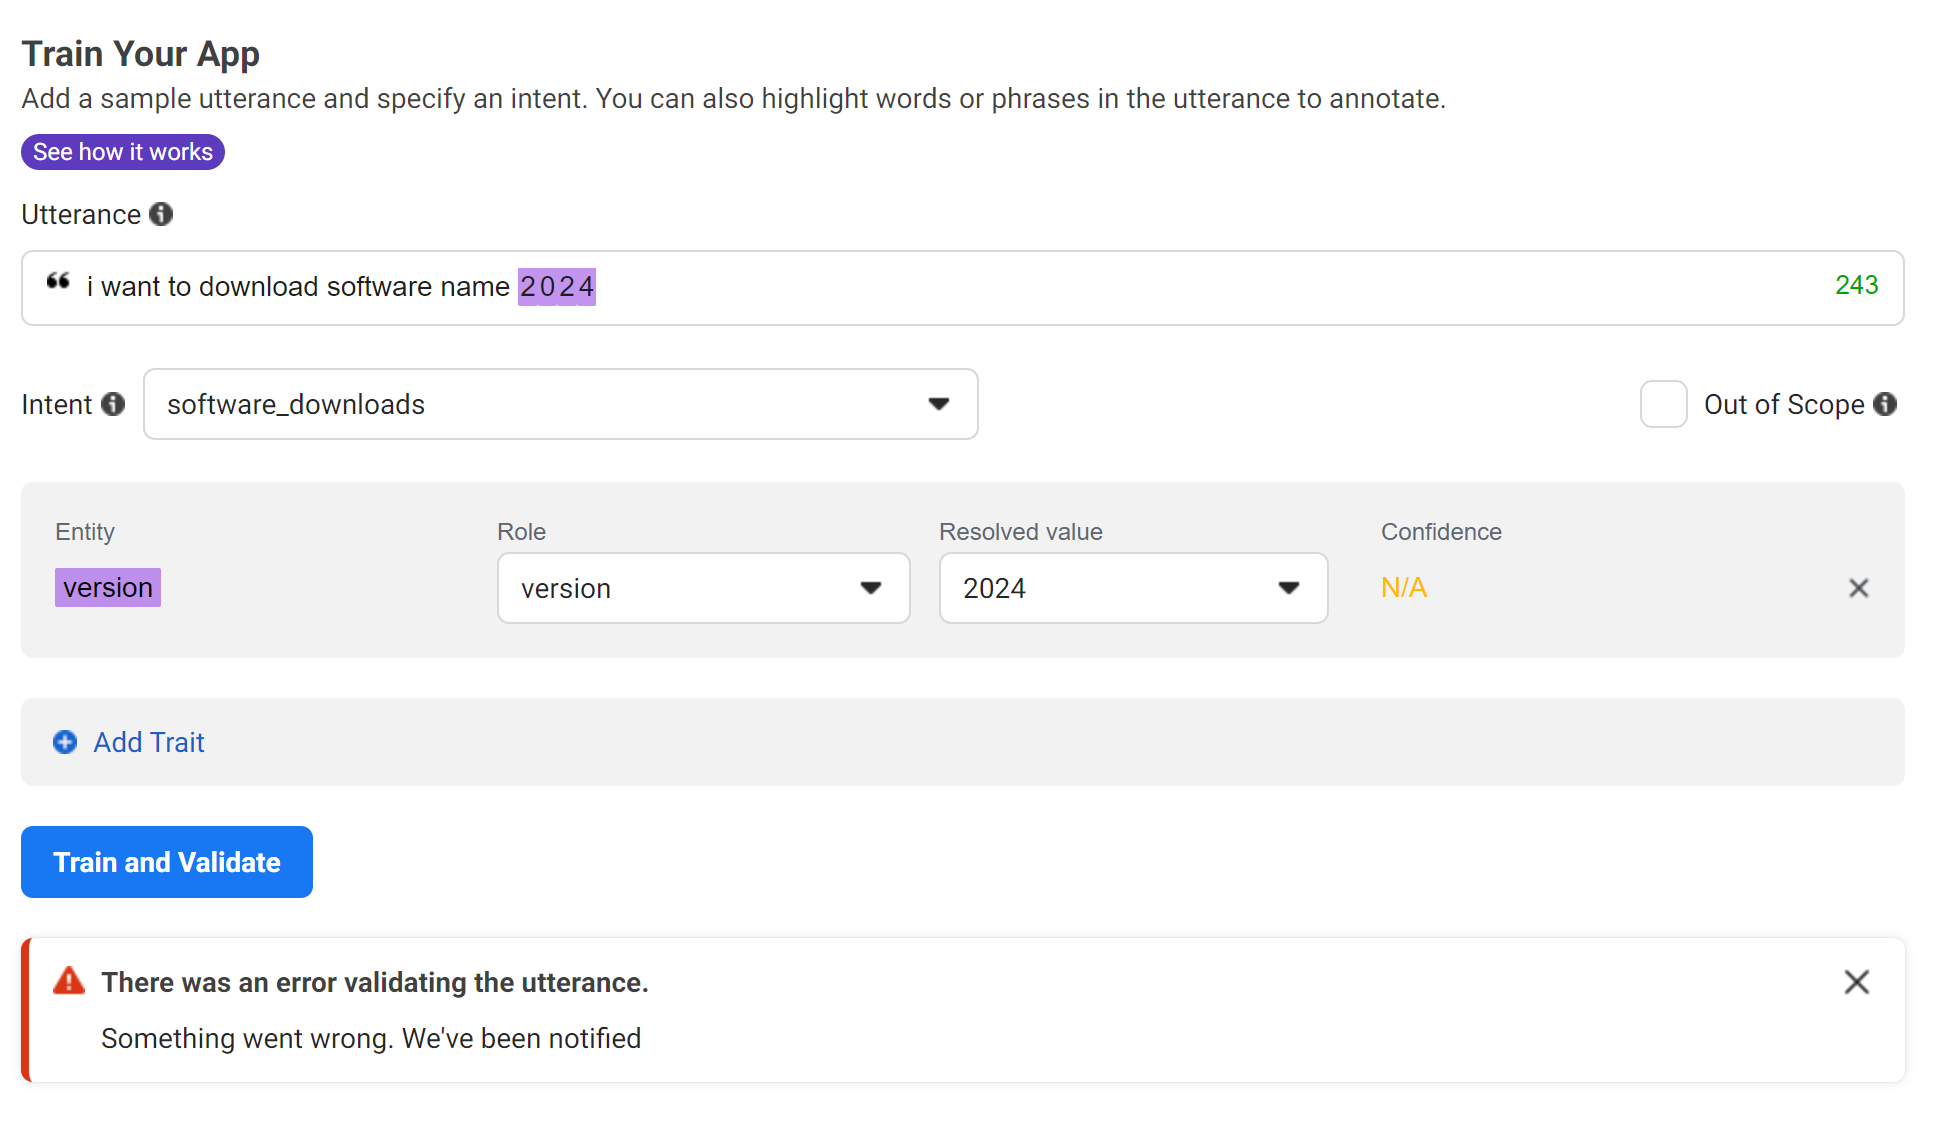Viewport: 1933px width, 1122px height.
Task: Click the Add Trait link
Action: [148, 742]
